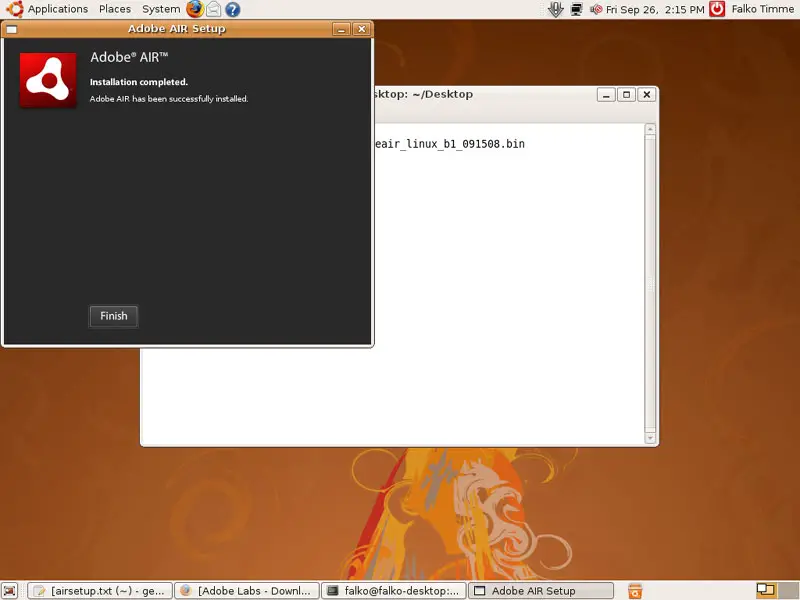Open the mail client launcher icon
800x600 pixels.
(213, 9)
